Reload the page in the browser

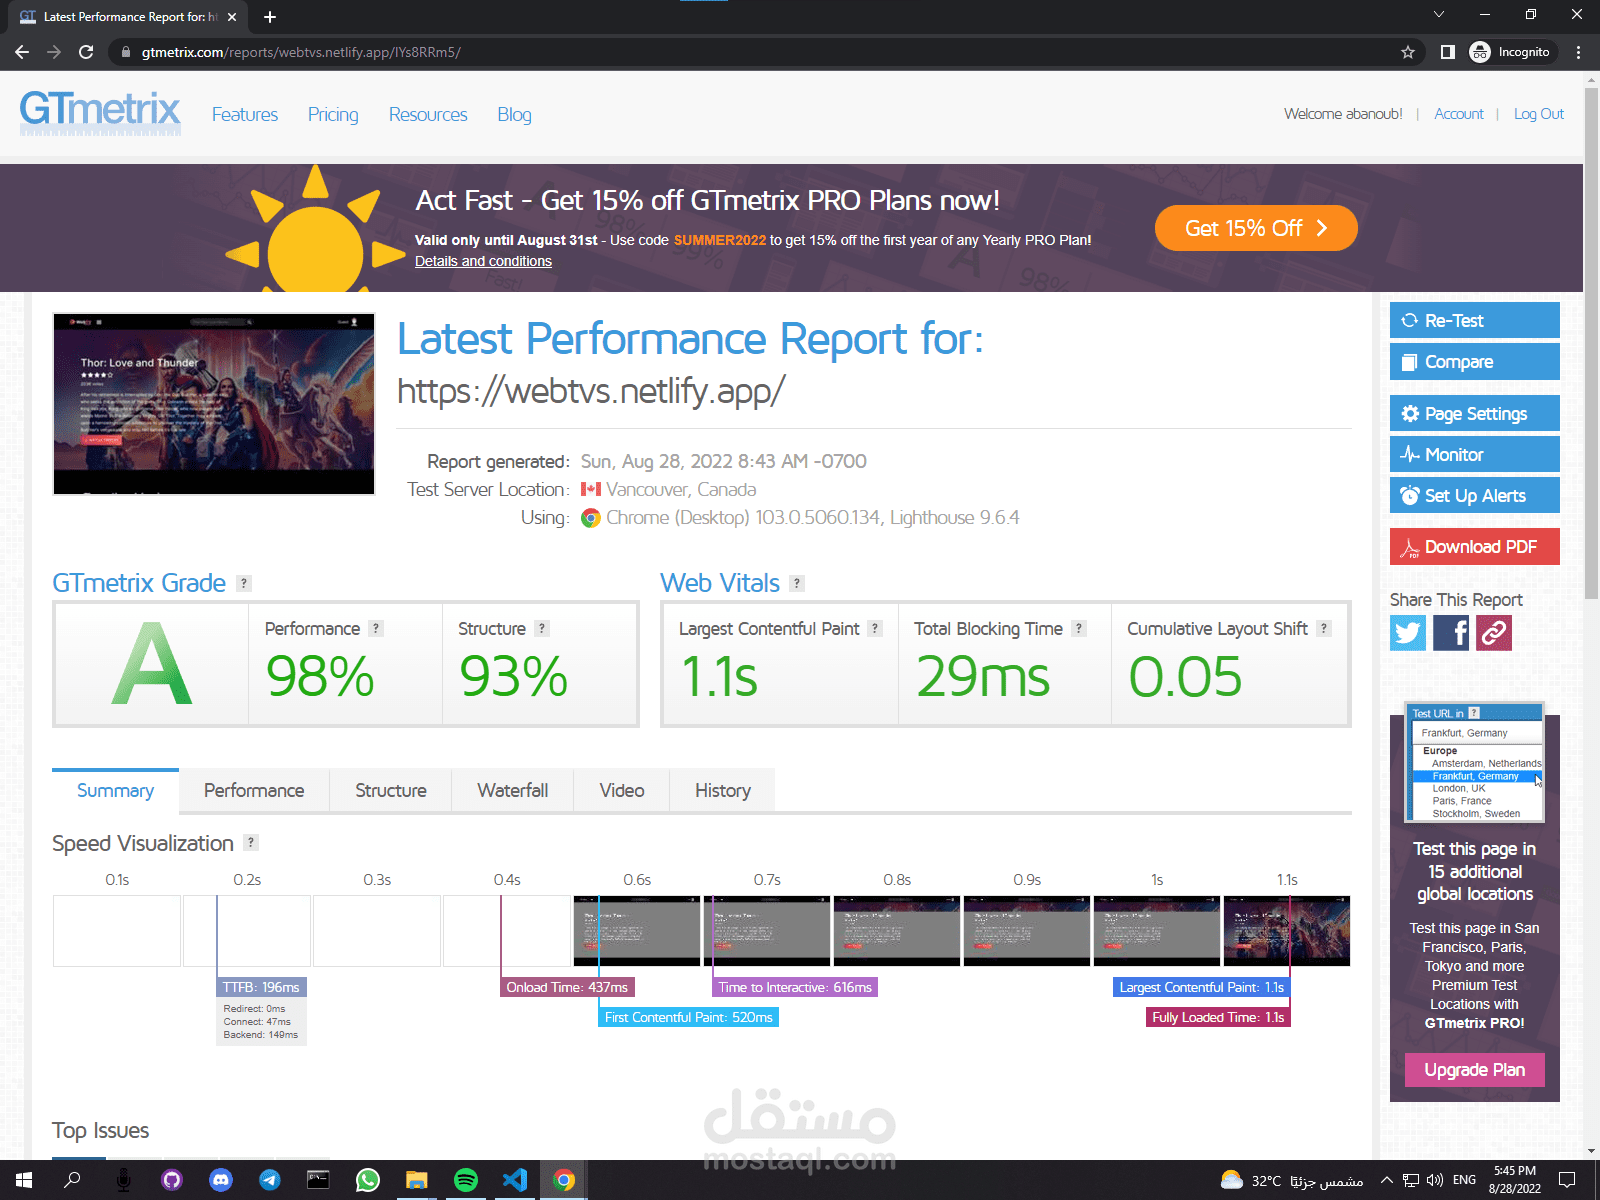click(x=86, y=52)
